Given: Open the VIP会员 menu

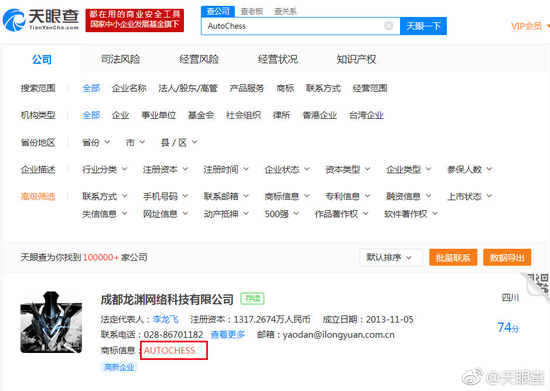Looking at the screenshot, I should 529,26.
